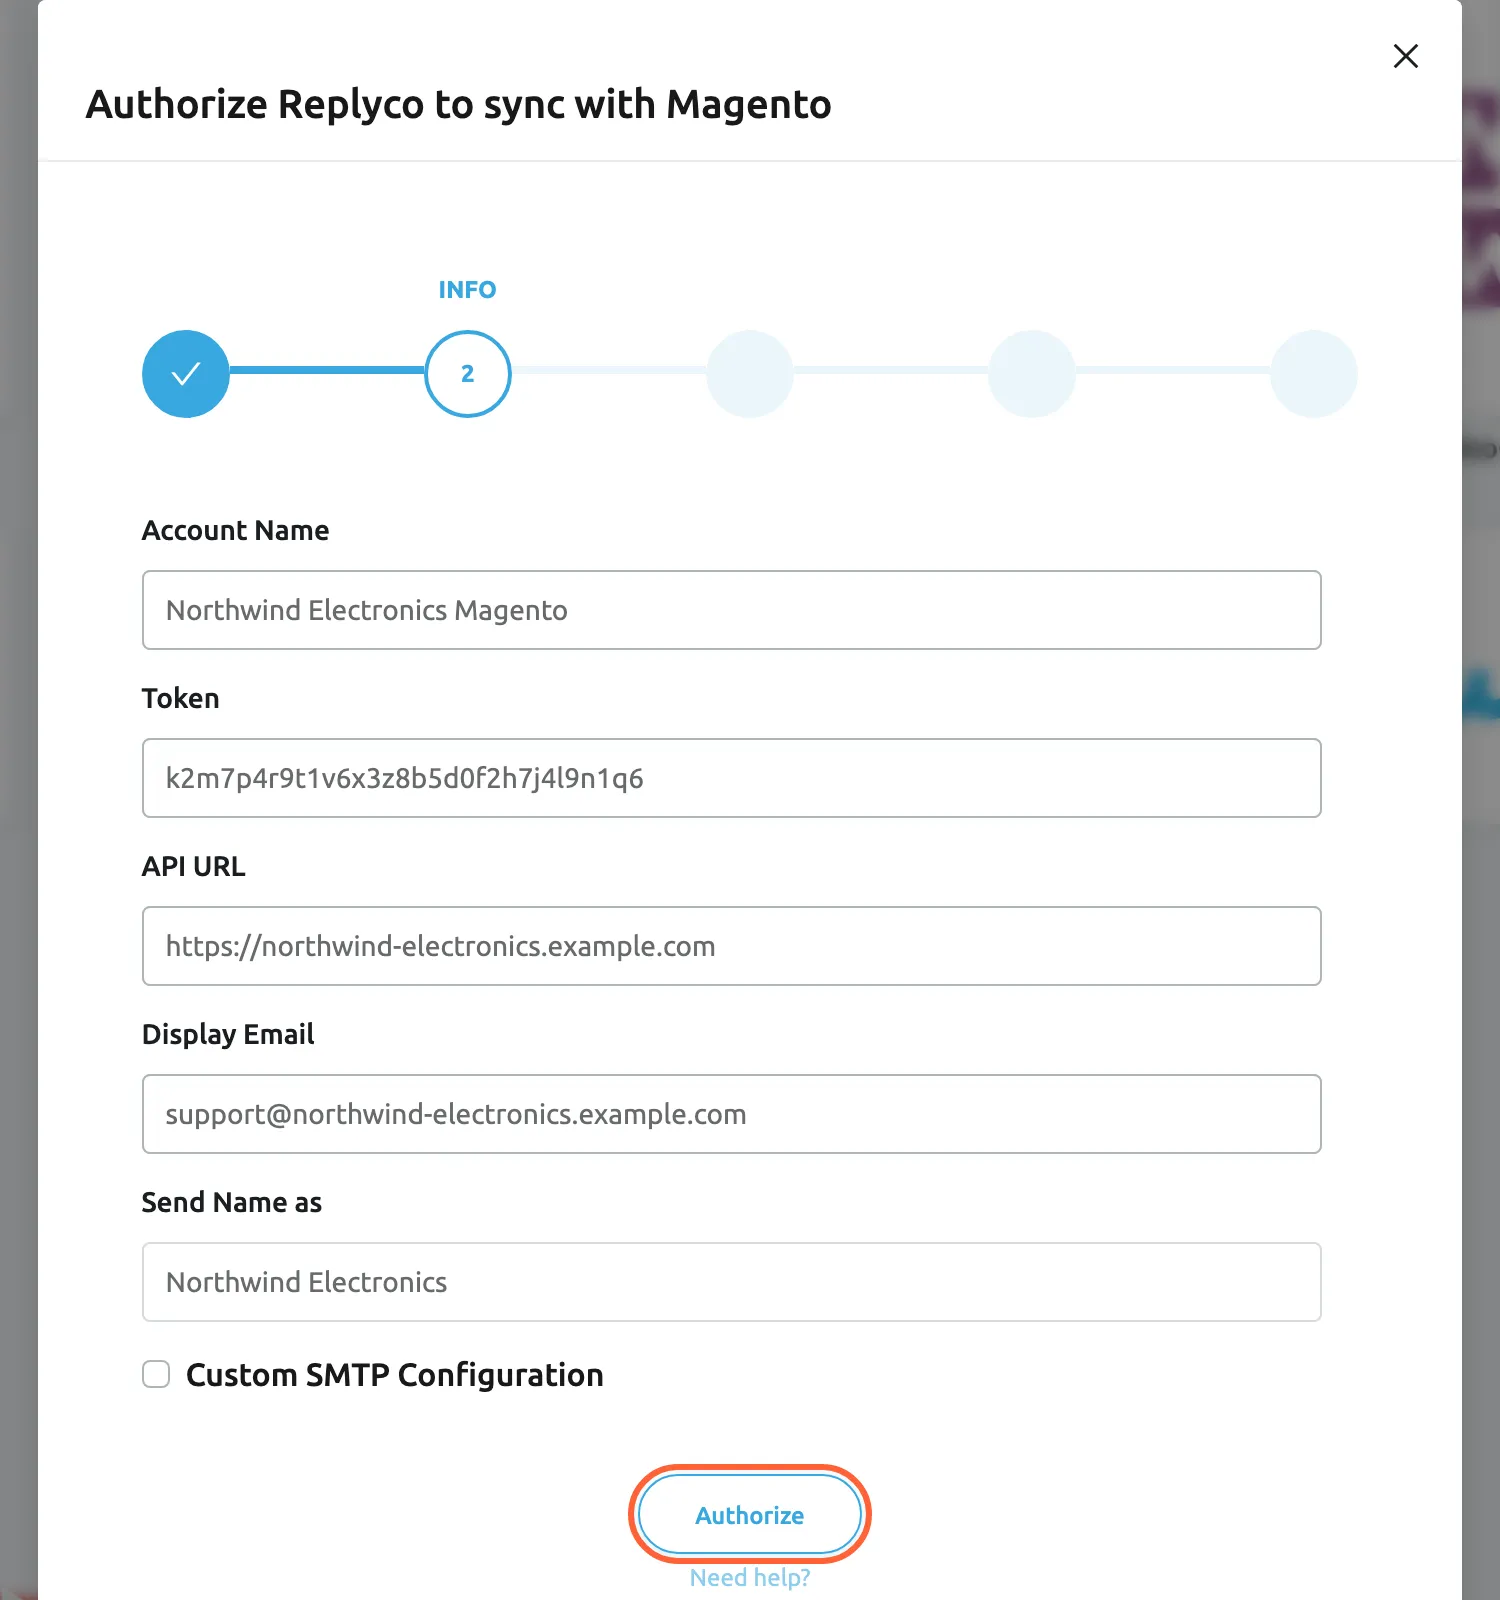This screenshot has width=1500, height=1600.
Task: Click the Account Name label
Action: [x=236, y=530]
